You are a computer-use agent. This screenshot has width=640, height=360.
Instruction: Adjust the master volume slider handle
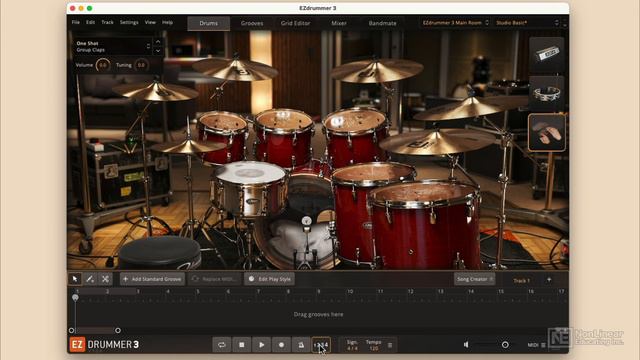505,345
